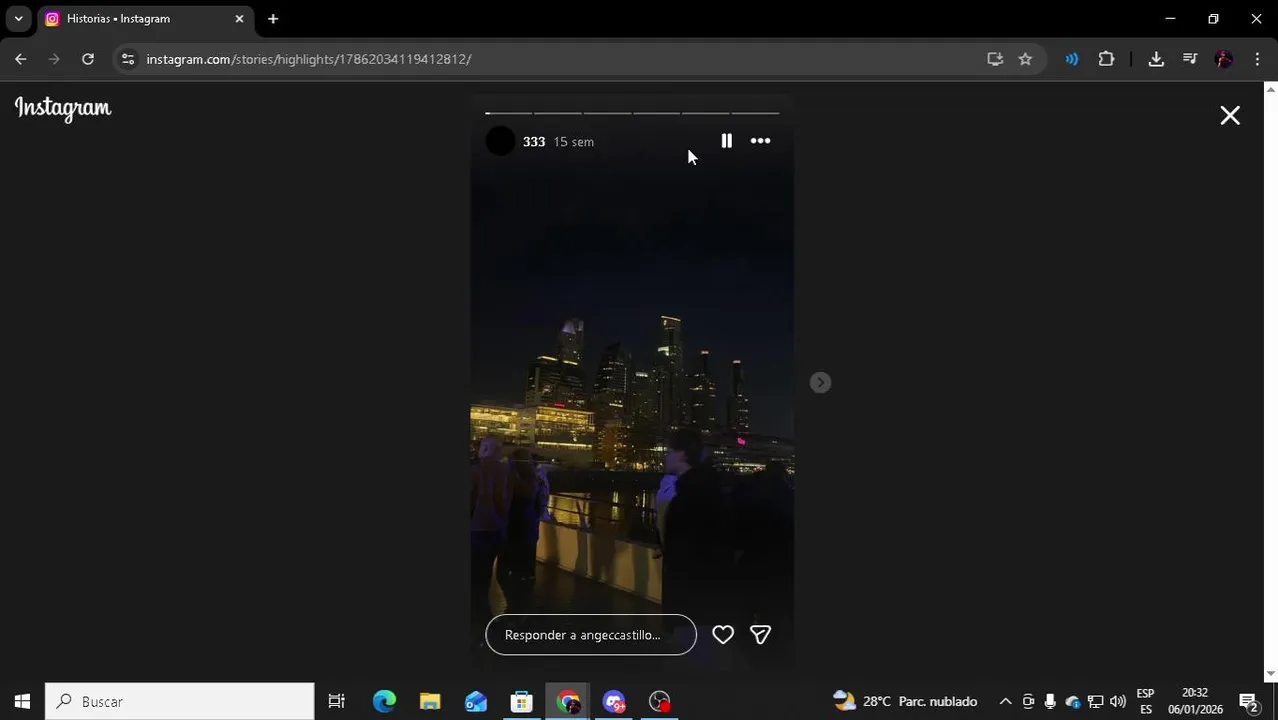Close the story viewer with the X
This screenshot has width=1278, height=720.
pos(1230,116)
